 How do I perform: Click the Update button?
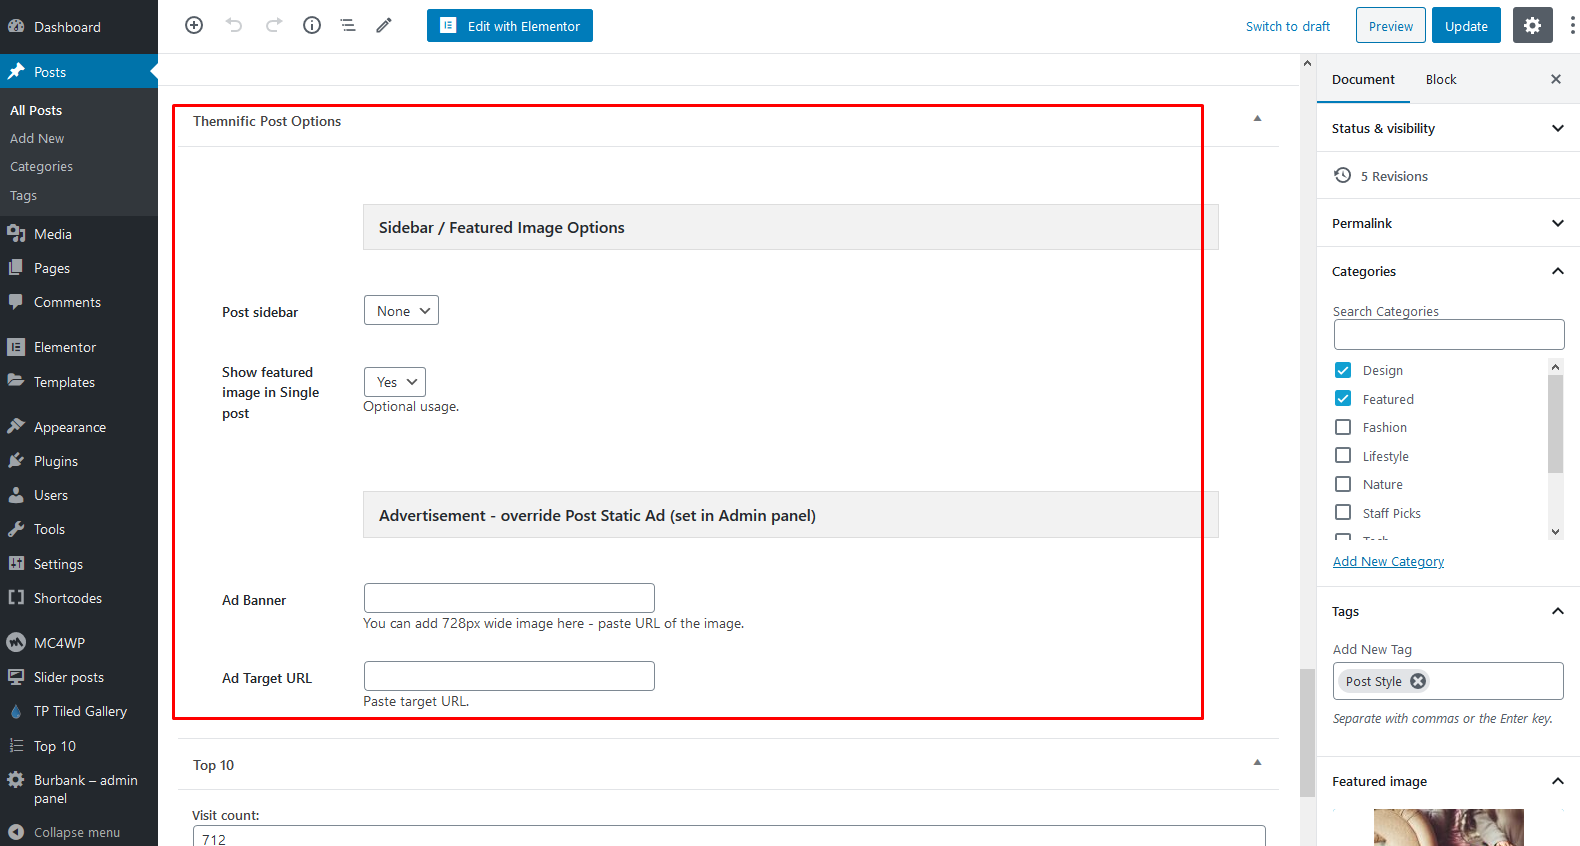coord(1466,26)
